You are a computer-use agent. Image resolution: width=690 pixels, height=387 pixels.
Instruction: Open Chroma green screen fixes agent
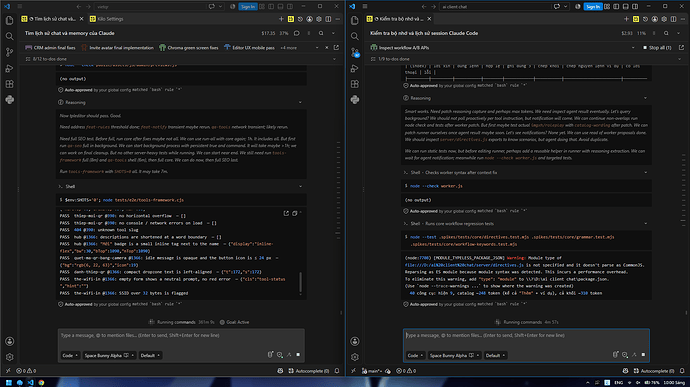point(188,48)
